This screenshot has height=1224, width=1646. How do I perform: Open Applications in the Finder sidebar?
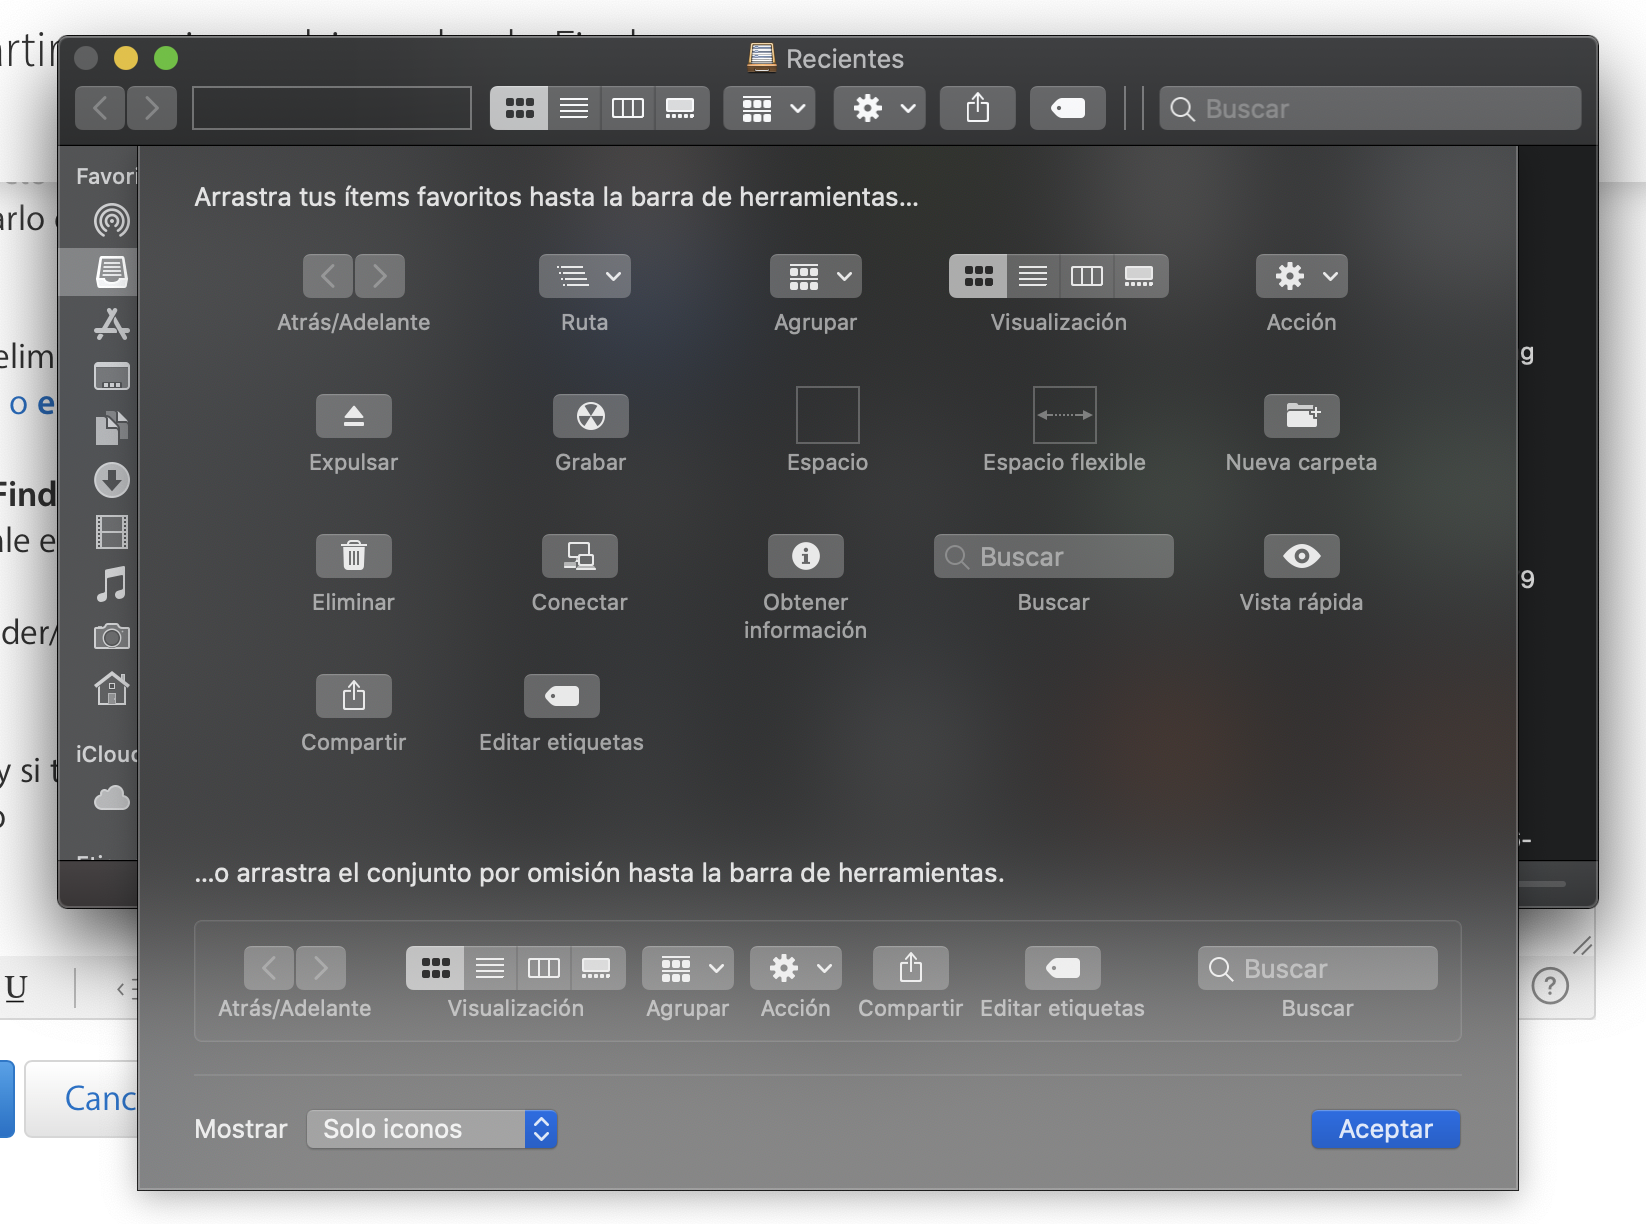tap(111, 324)
